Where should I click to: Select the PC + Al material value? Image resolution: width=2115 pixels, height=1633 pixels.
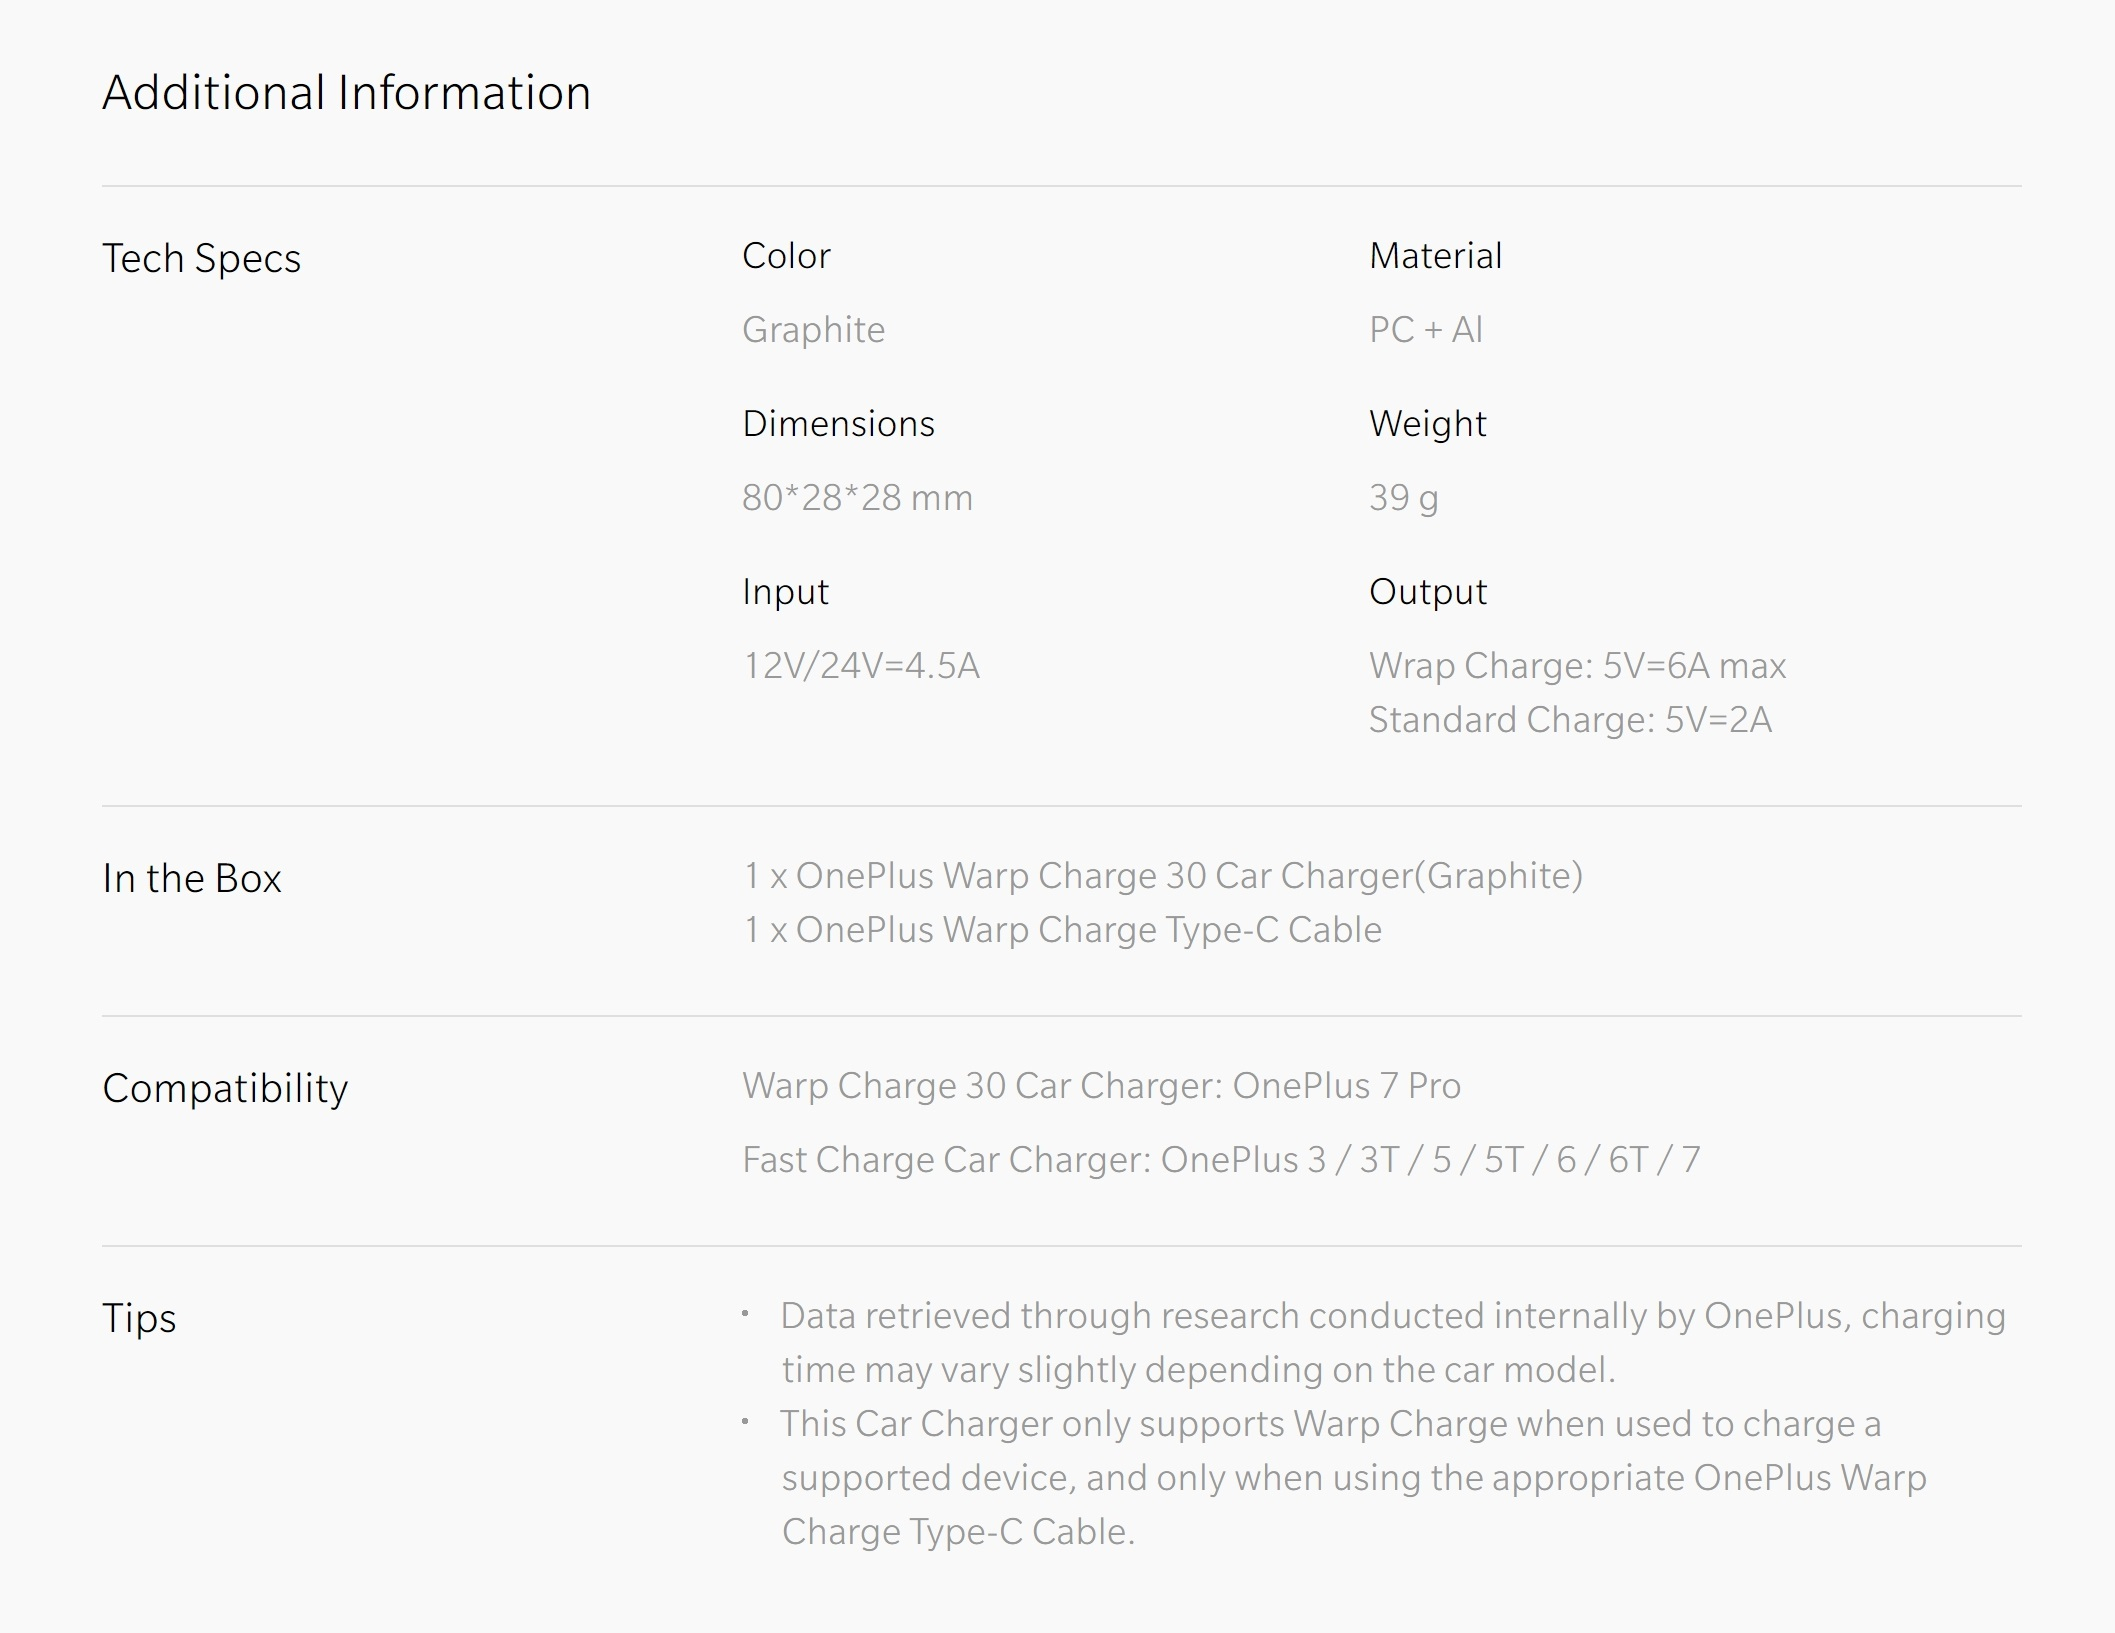(1426, 330)
